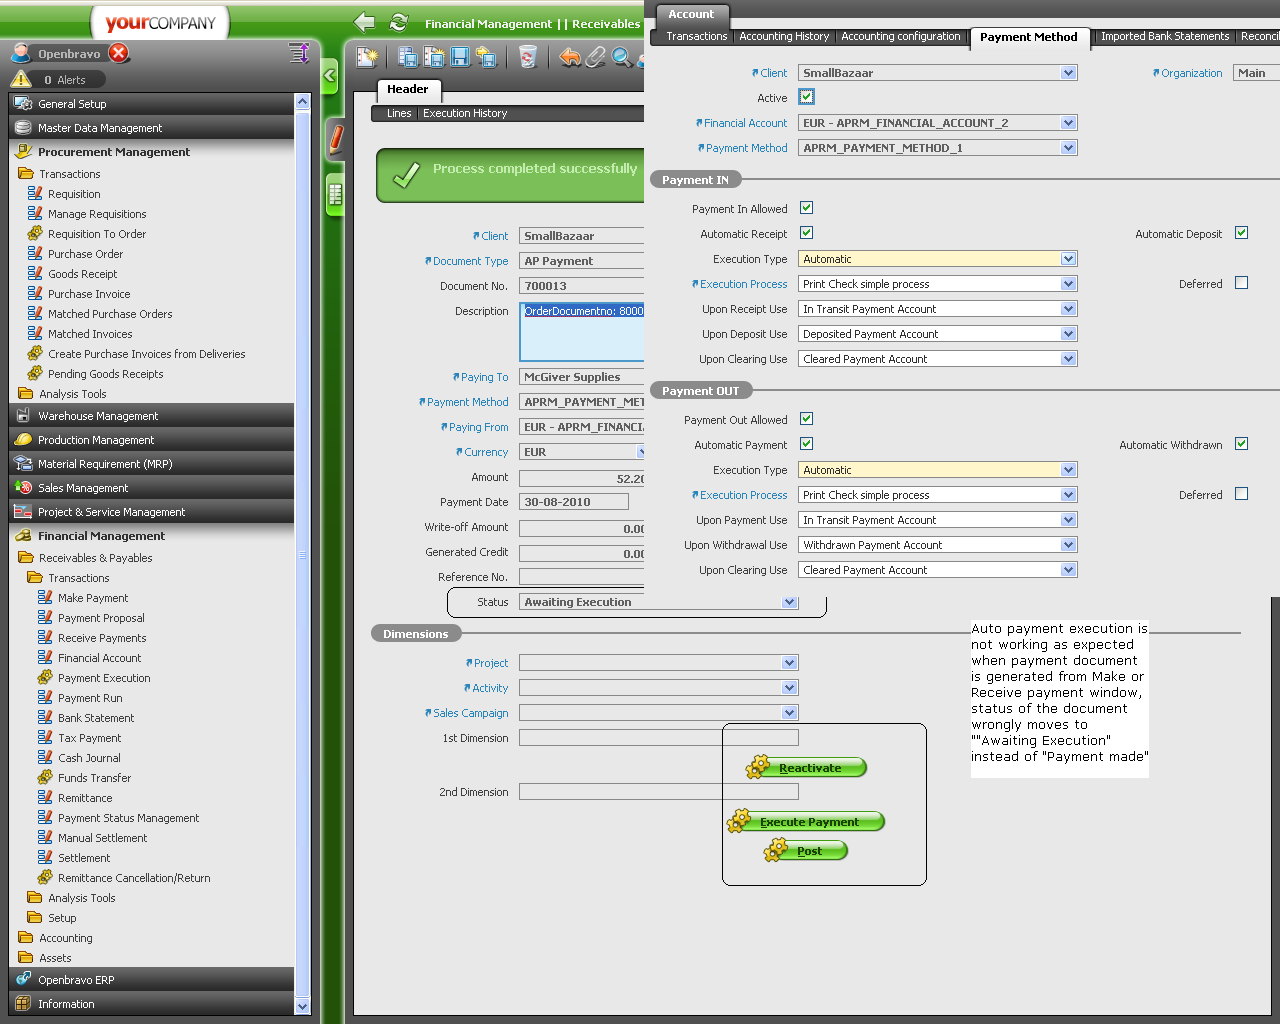
Task: Click the Payment Date input field
Action: [x=573, y=502]
